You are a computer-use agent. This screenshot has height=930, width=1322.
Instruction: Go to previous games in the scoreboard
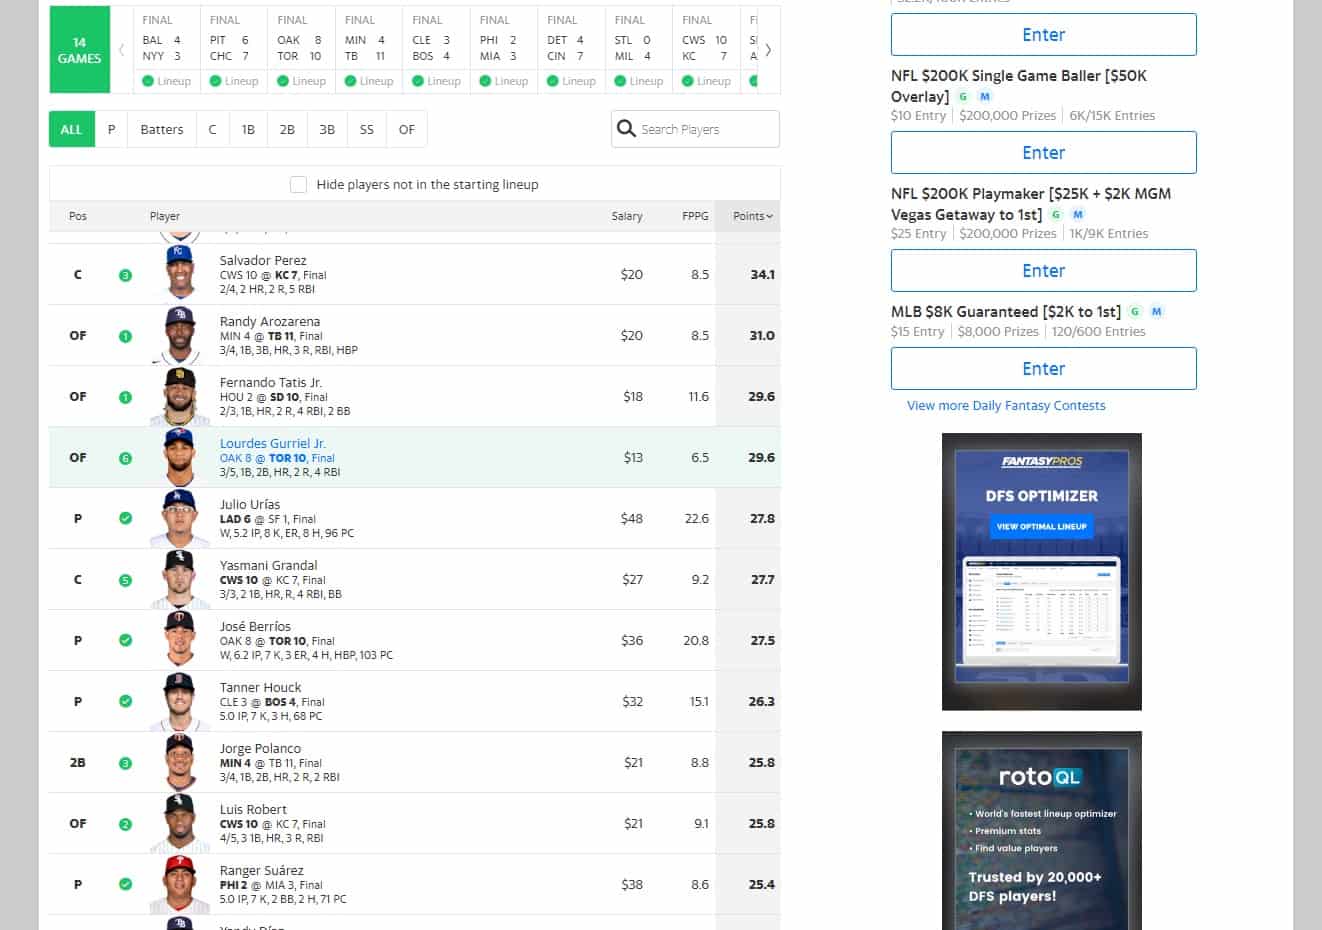coord(122,50)
